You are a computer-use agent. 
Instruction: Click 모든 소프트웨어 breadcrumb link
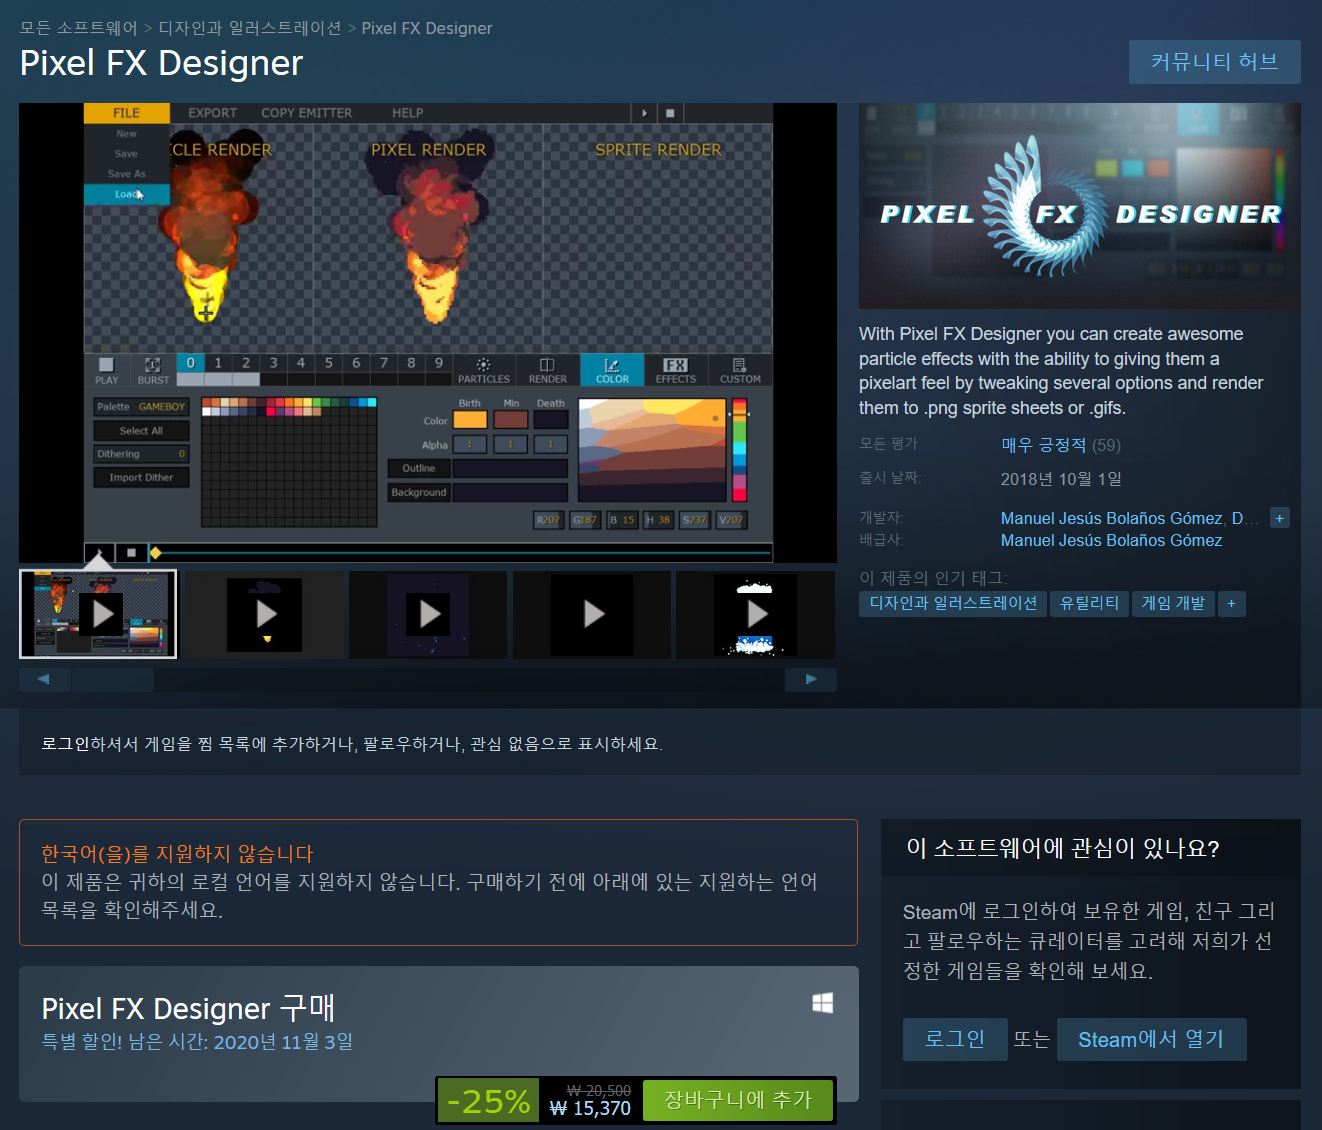click(79, 28)
